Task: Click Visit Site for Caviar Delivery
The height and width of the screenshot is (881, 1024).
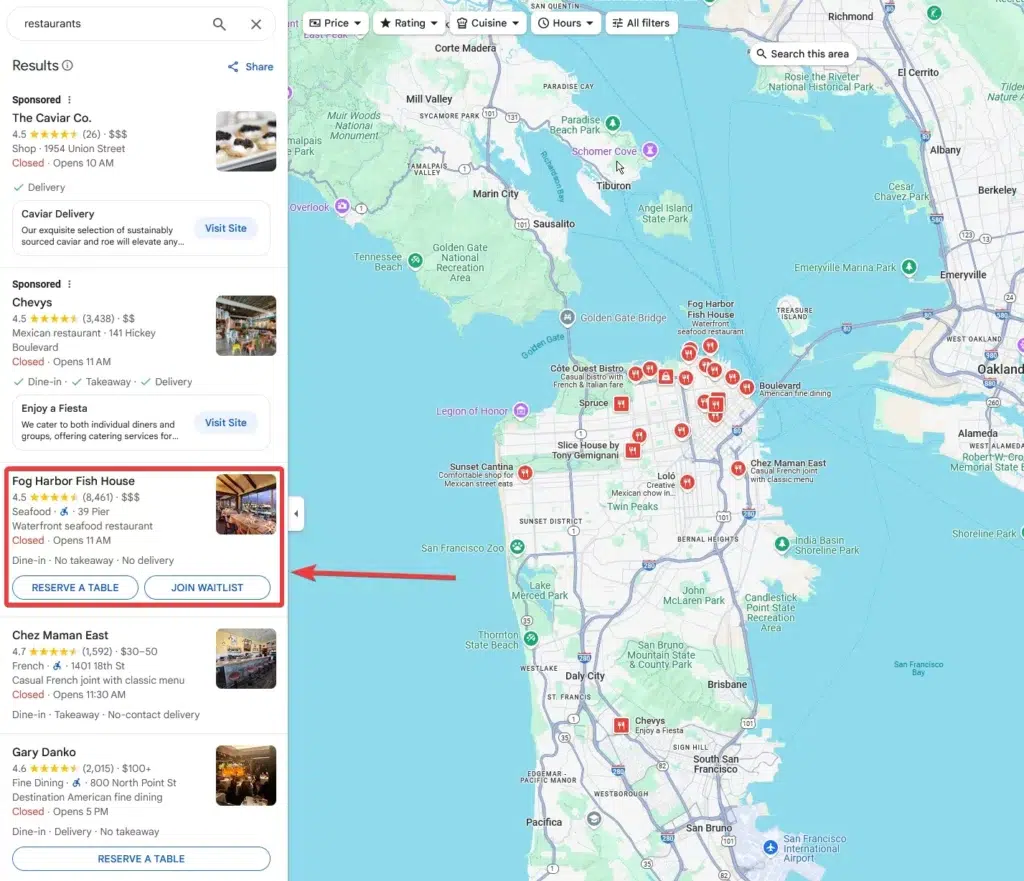Action: click(225, 228)
